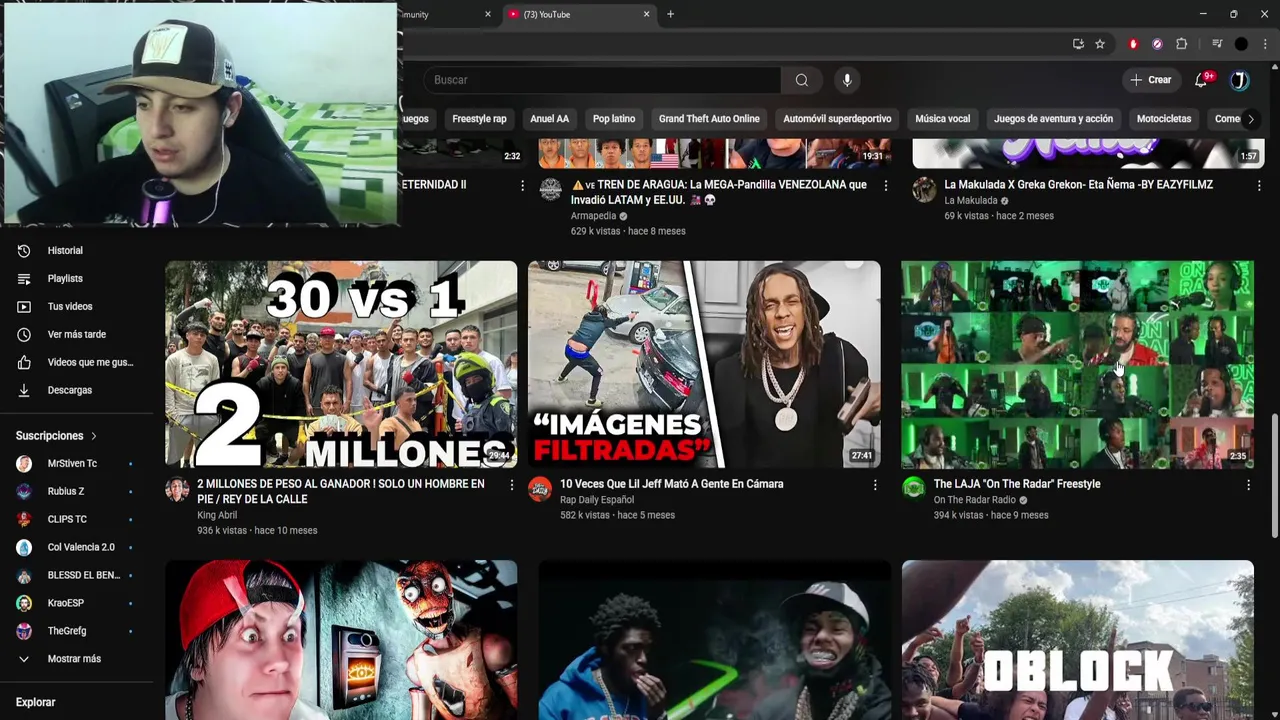Image resolution: width=1280 pixels, height=720 pixels.
Task: Open Rap Daily Español channel avatar
Action: pyautogui.click(x=540, y=489)
